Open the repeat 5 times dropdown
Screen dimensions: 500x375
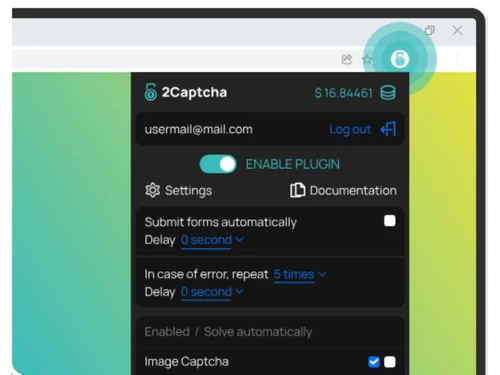(300, 274)
